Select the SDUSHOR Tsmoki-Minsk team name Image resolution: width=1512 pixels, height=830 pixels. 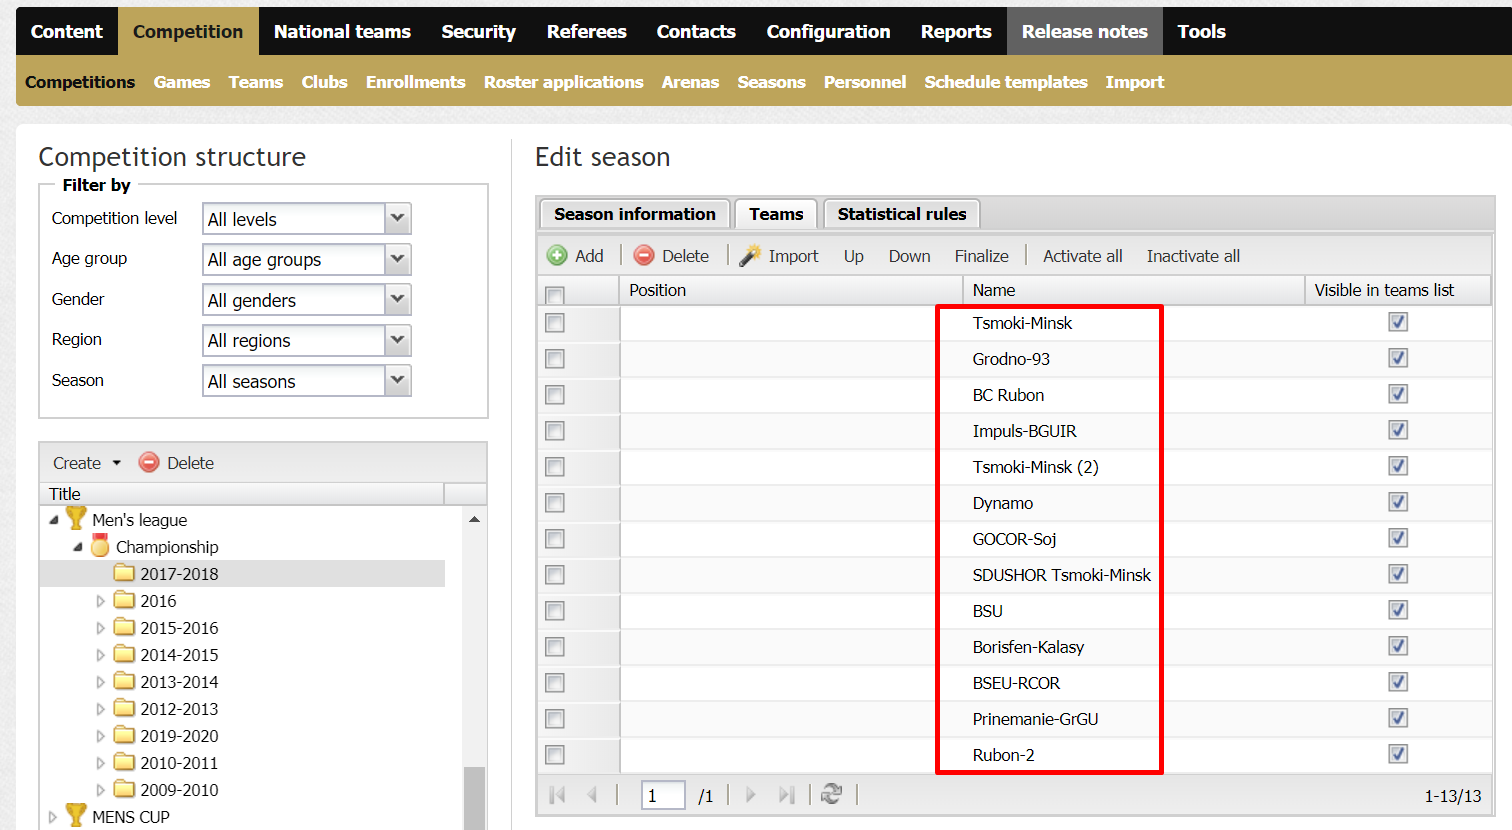(1061, 575)
